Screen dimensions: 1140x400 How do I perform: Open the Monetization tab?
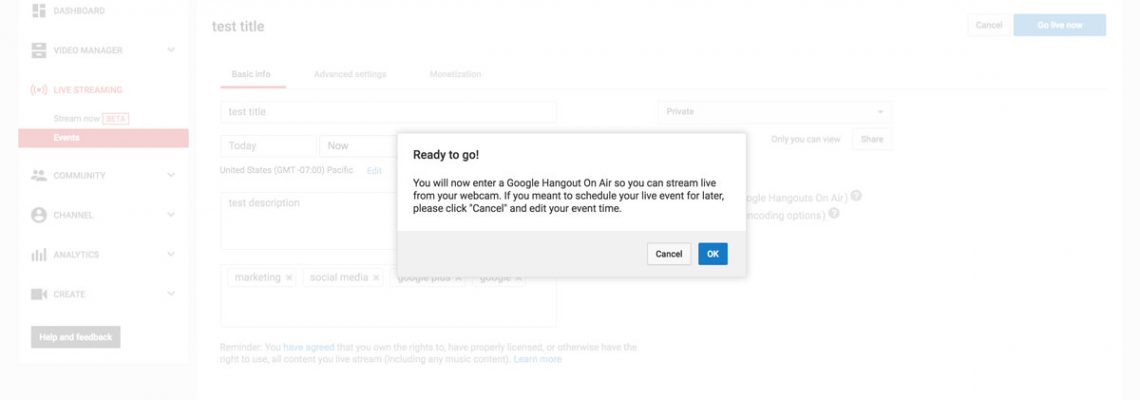pos(455,75)
